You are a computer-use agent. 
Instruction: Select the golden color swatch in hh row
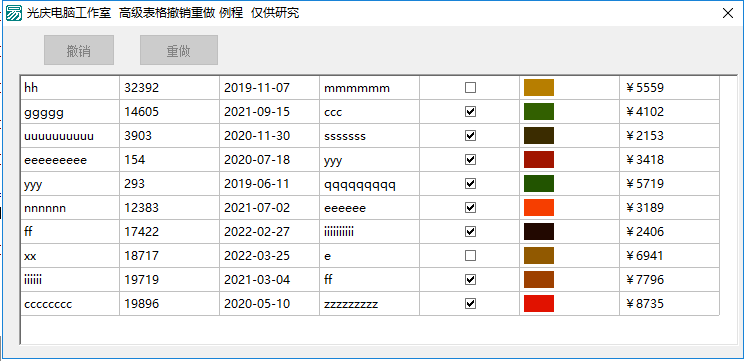point(539,88)
